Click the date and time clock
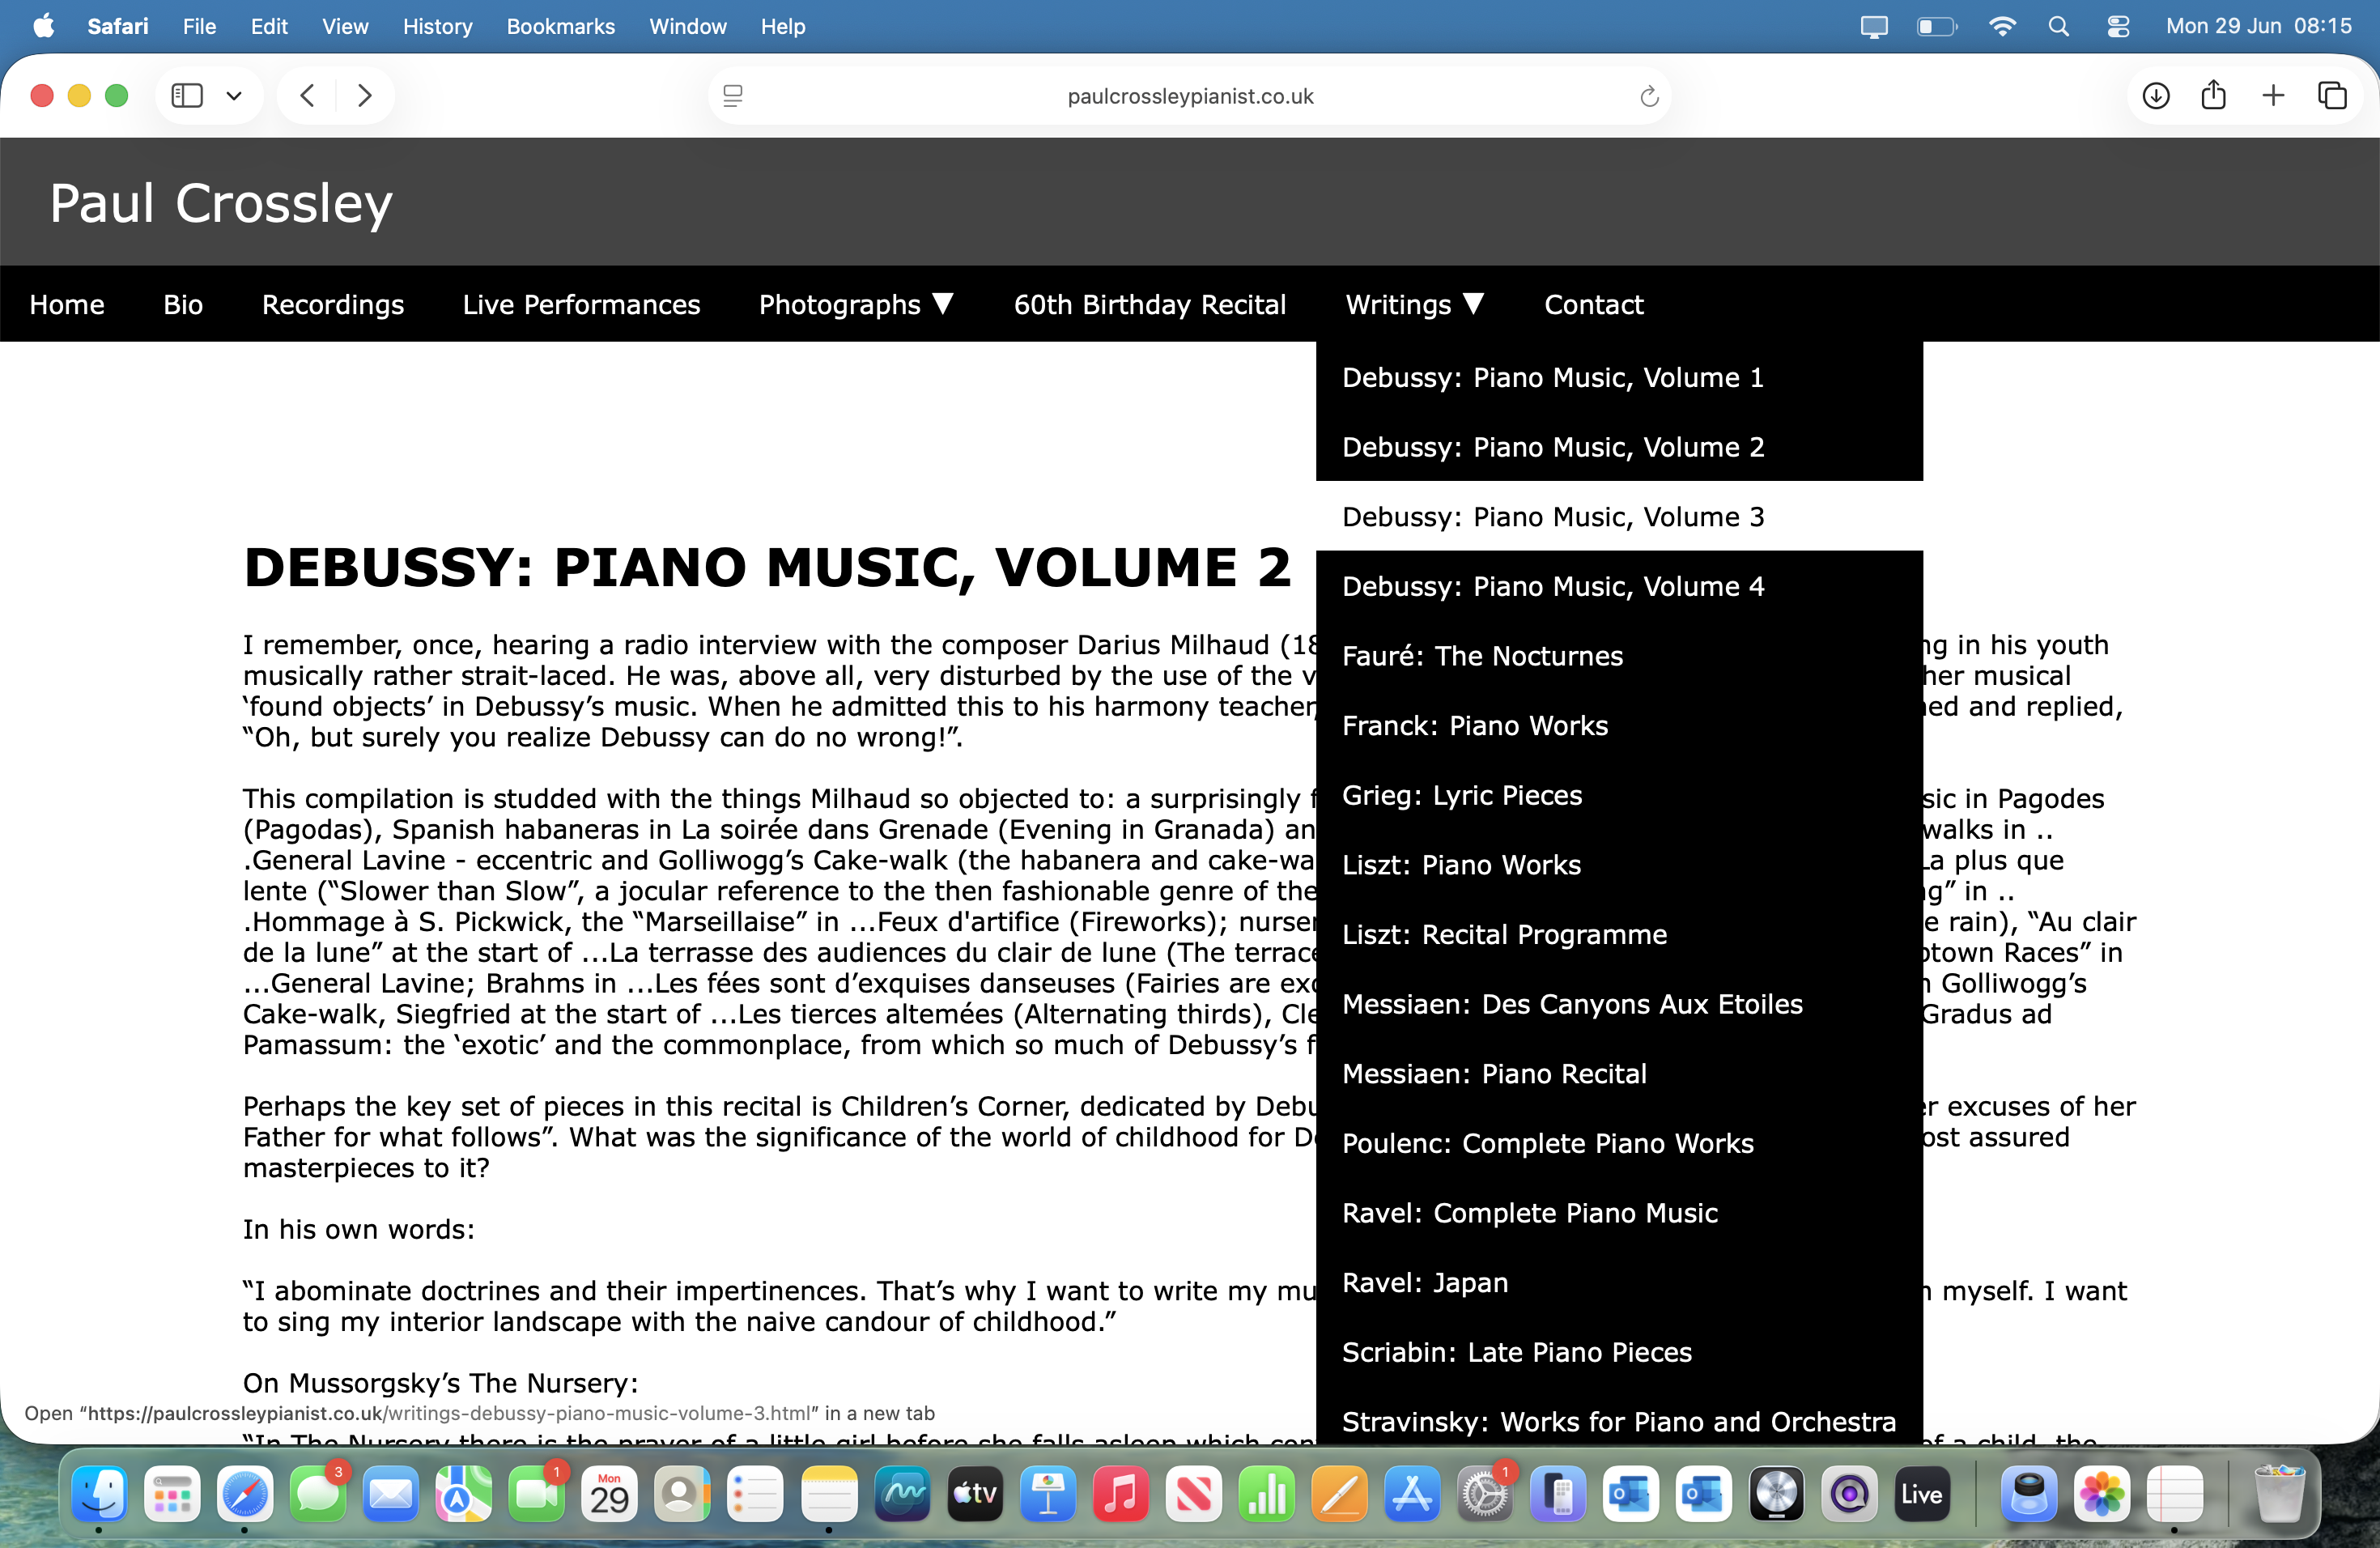2380x1548 pixels. (x=2258, y=26)
